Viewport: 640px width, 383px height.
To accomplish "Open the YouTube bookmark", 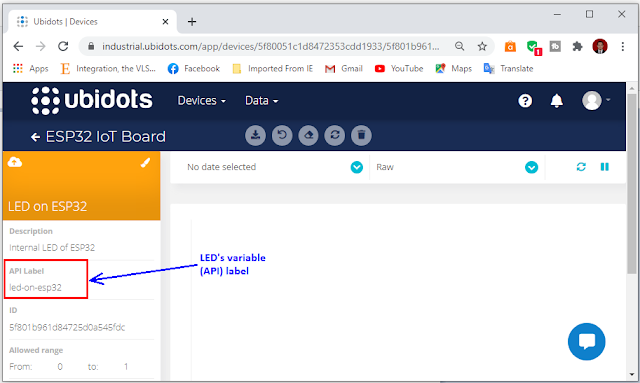I will [399, 69].
